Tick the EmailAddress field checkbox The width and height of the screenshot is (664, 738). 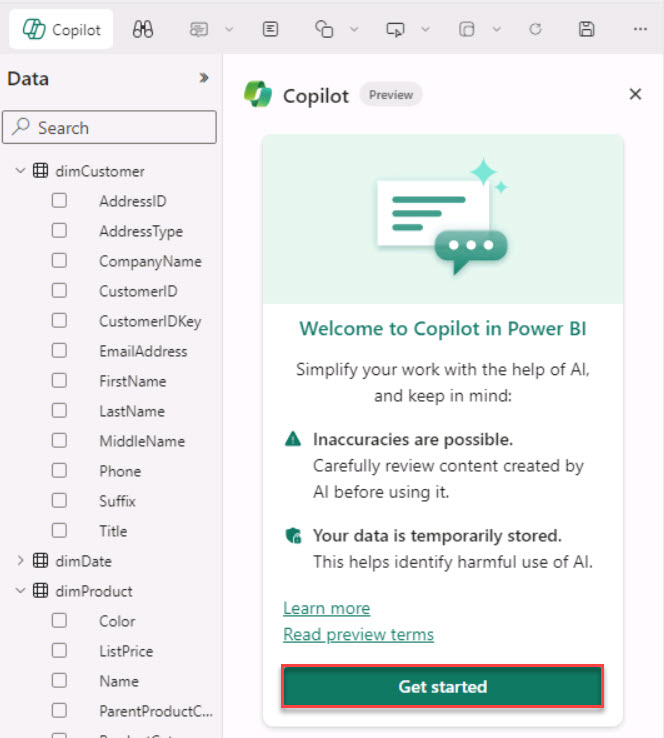[x=60, y=351]
